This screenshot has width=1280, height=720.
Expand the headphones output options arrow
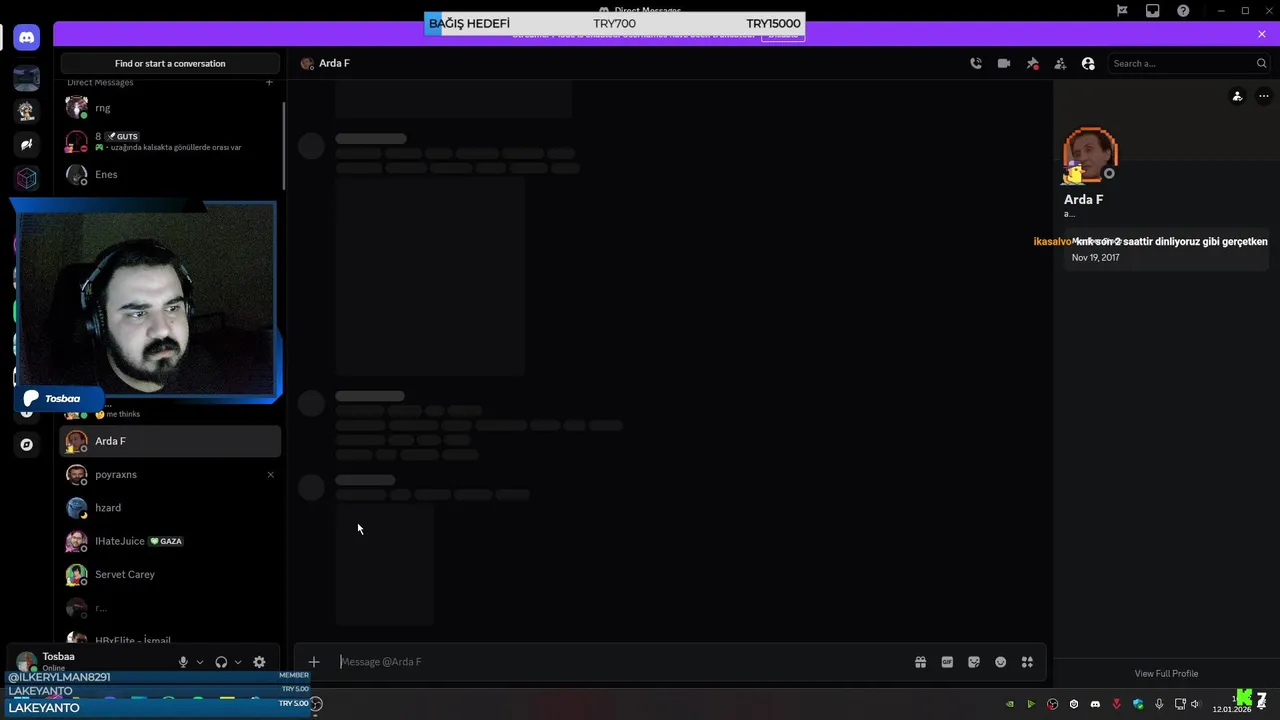[x=237, y=662]
